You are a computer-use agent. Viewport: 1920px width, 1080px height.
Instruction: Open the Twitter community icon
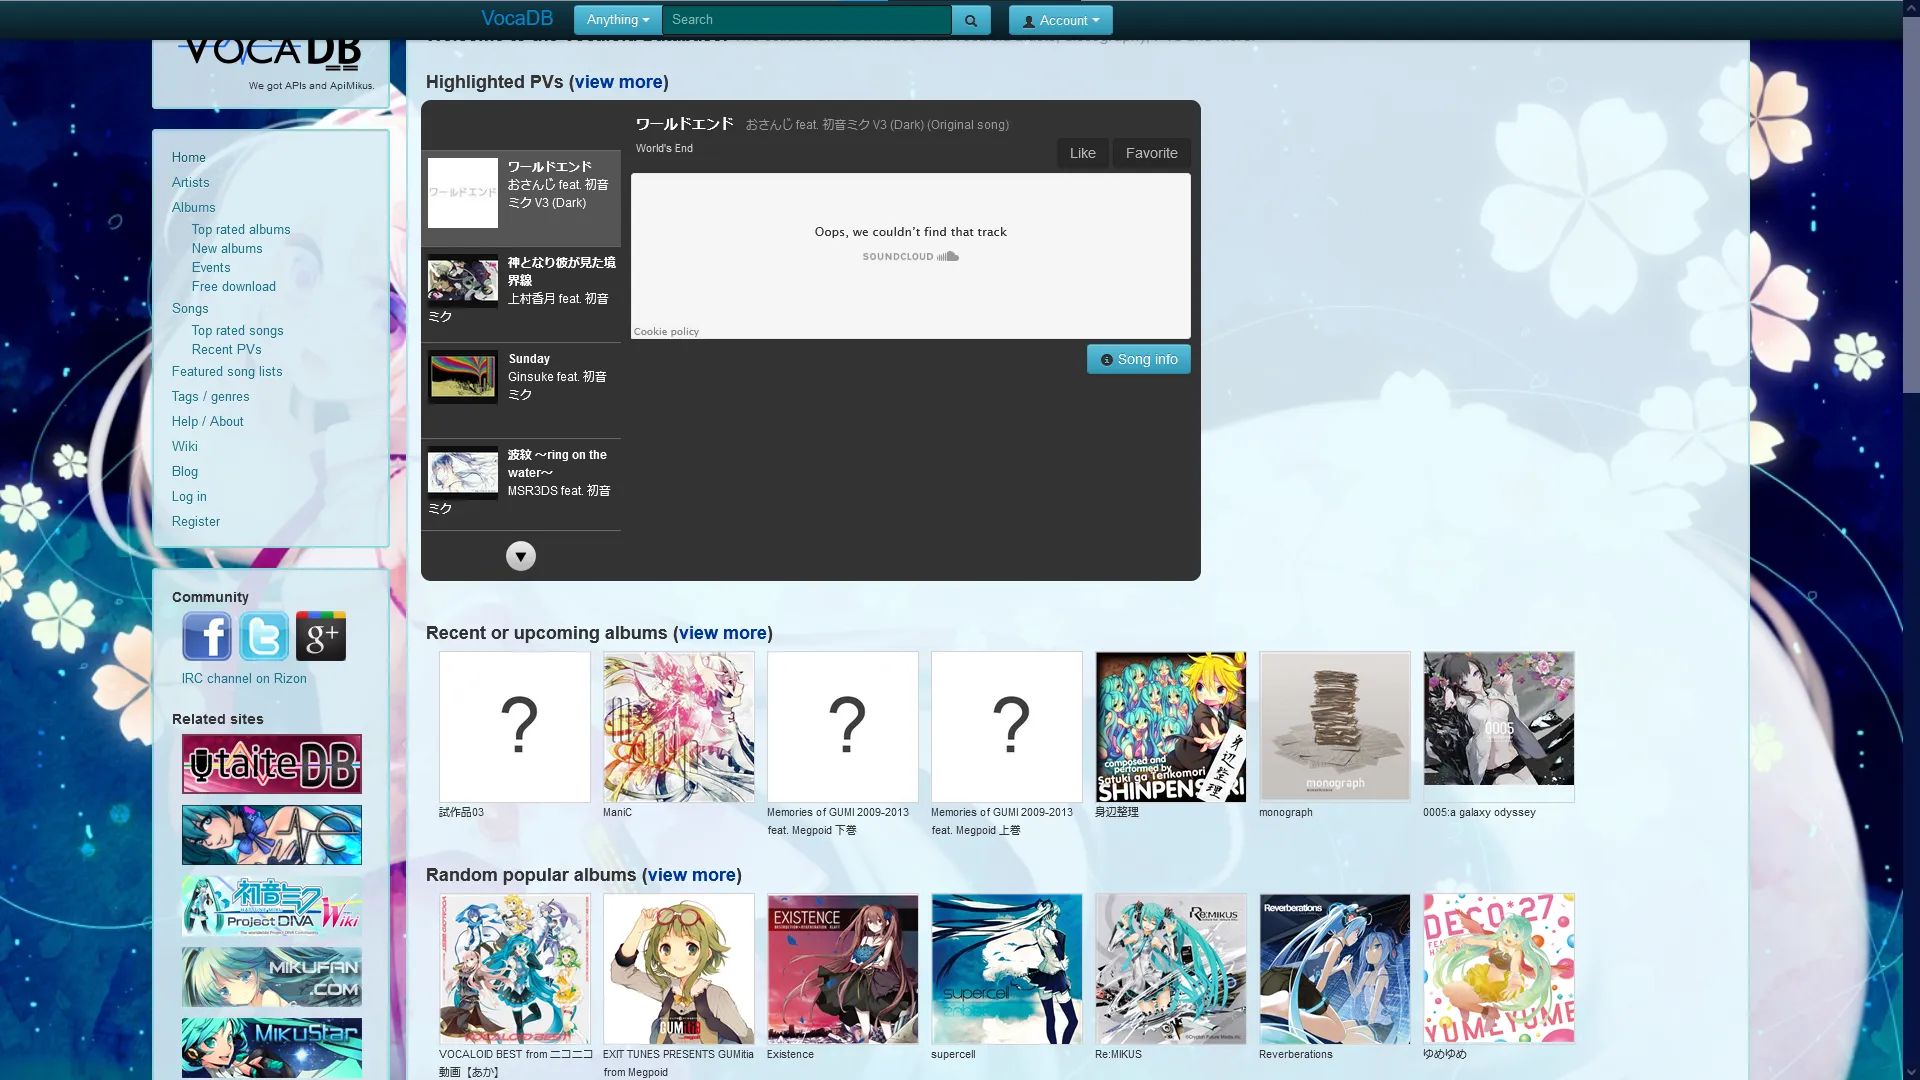[x=264, y=636]
